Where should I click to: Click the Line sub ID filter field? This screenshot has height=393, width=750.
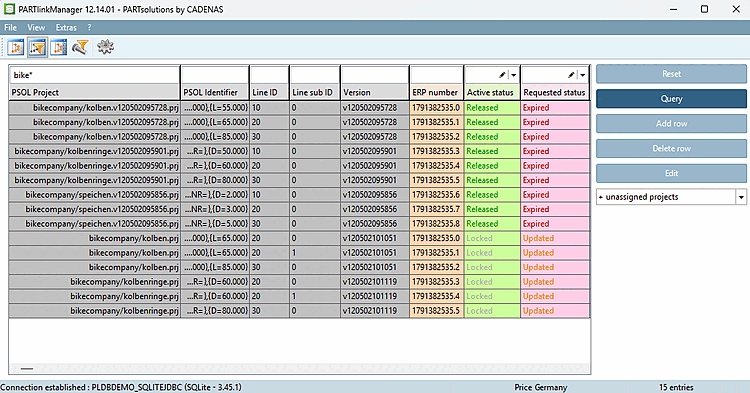coord(315,75)
